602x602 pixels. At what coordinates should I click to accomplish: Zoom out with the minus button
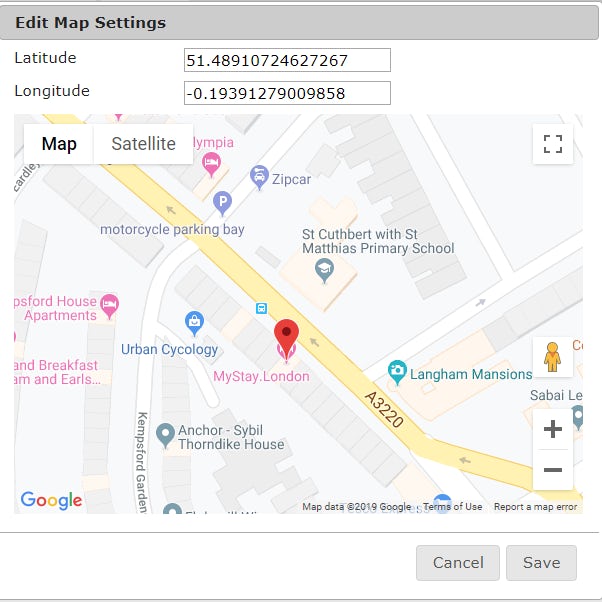pyautogui.click(x=553, y=470)
